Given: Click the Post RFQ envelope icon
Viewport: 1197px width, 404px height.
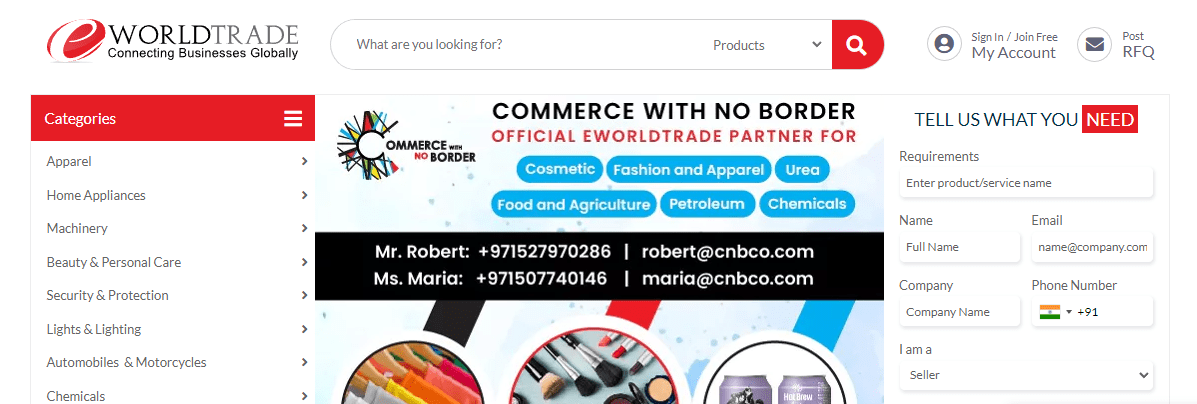Looking at the screenshot, I should (x=1095, y=44).
